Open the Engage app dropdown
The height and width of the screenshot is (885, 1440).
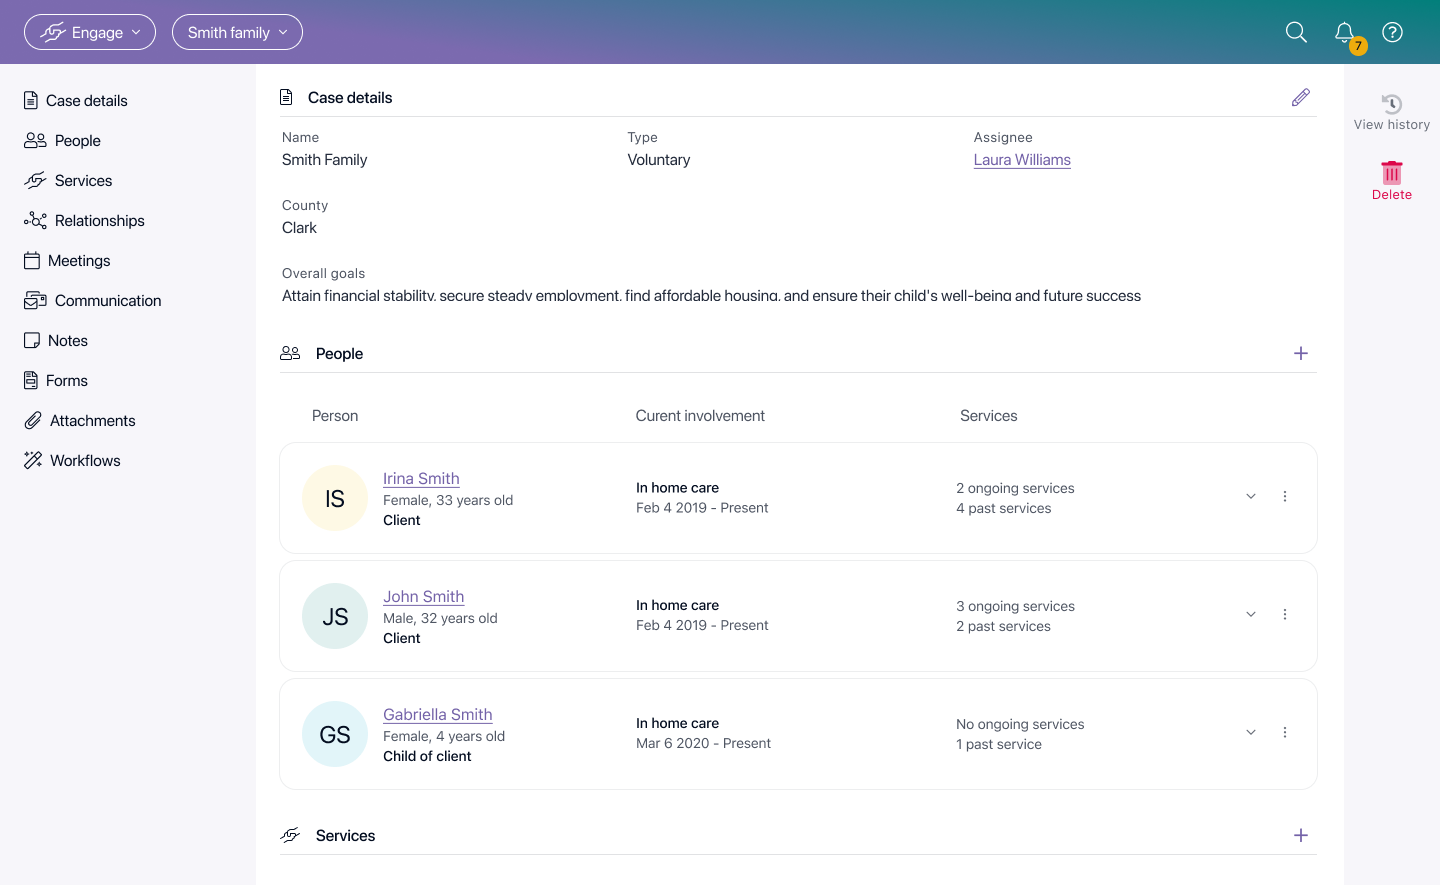coord(90,32)
